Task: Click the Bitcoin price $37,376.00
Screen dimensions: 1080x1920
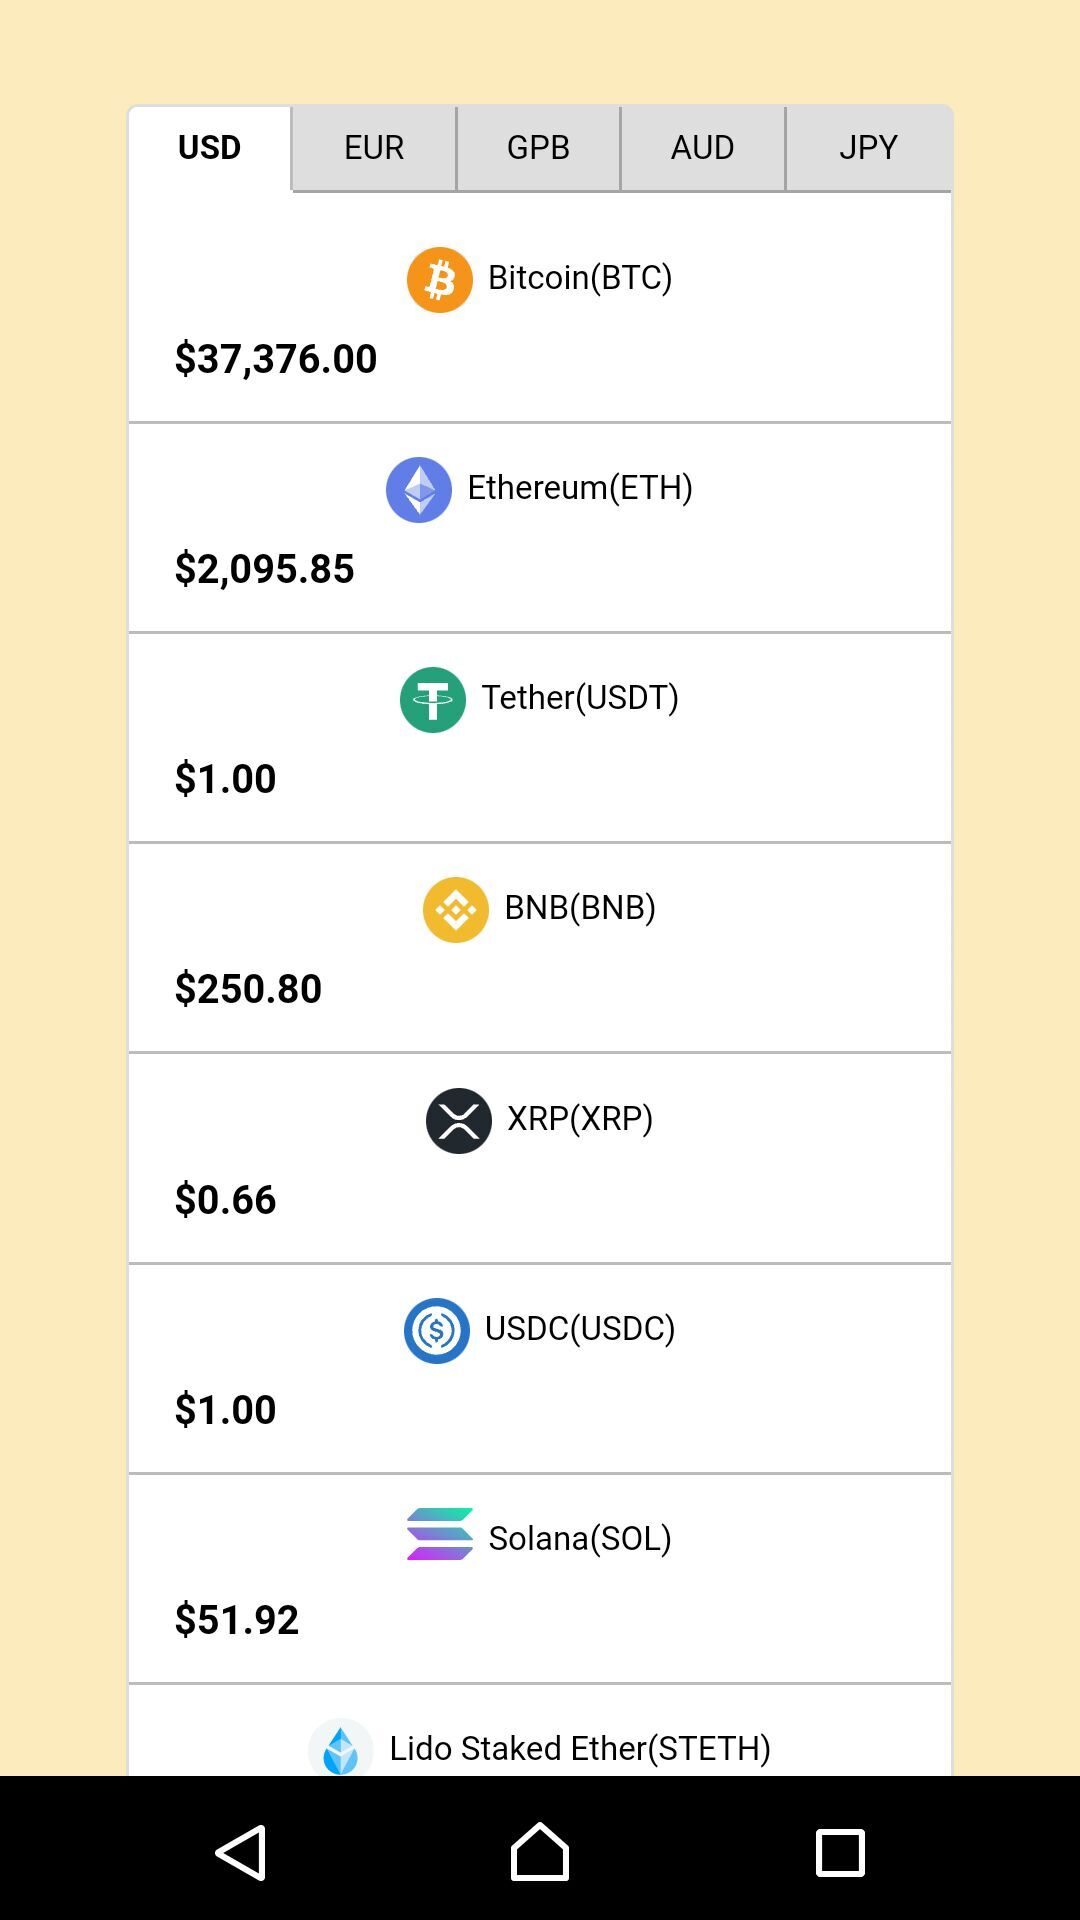Action: point(276,359)
